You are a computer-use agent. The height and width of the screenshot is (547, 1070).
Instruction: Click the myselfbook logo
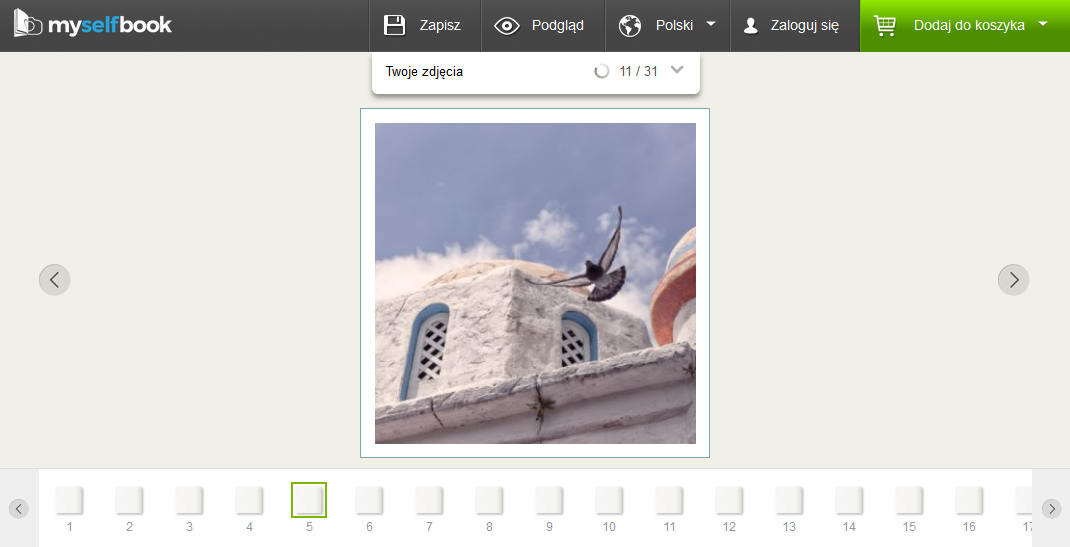[93, 25]
